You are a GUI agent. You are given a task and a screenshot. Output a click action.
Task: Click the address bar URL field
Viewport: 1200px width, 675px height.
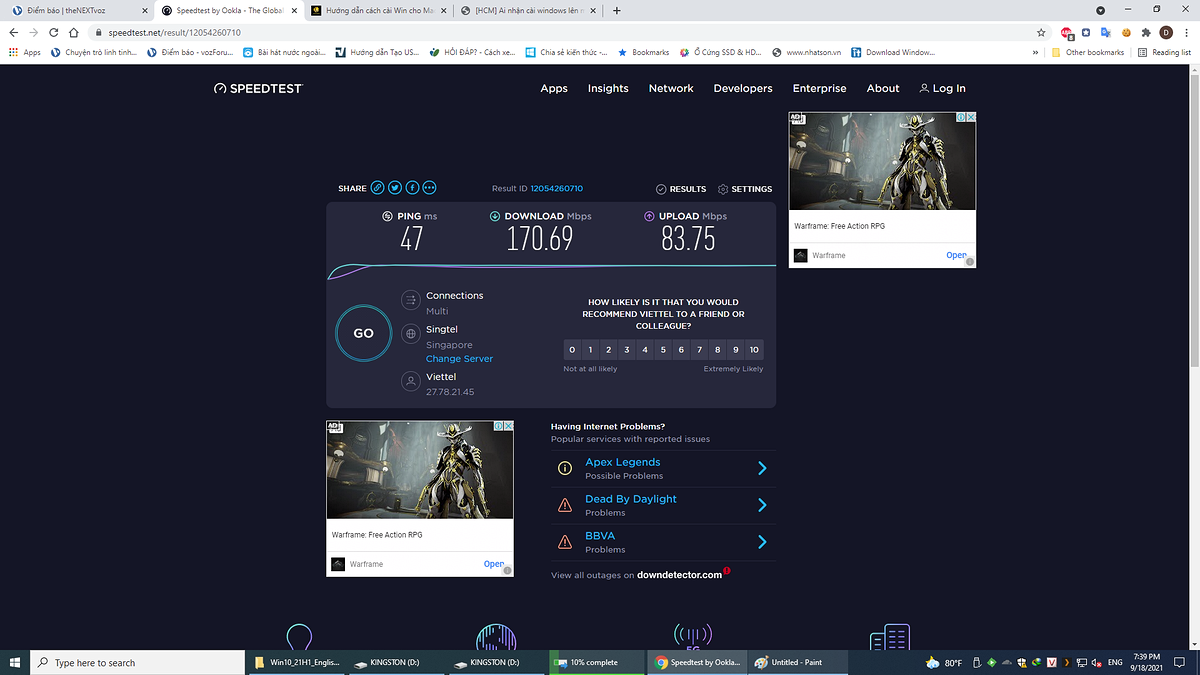coord(560,32)
